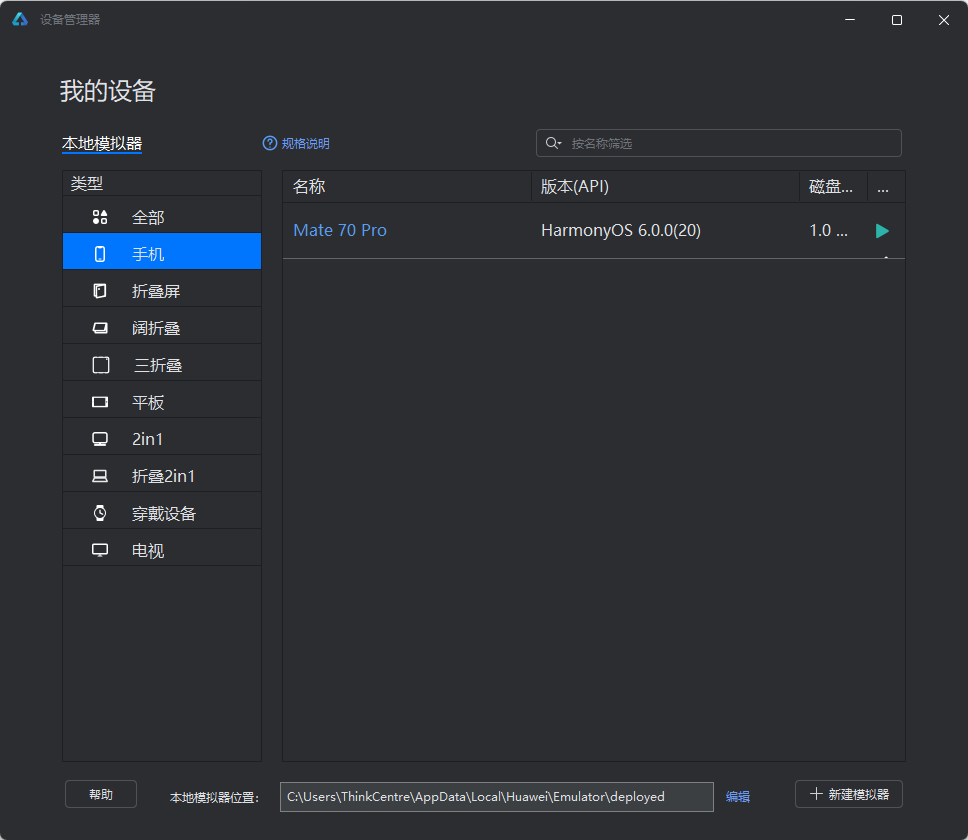Click the 磁盘... column header

pyautogui.click(x=833, y=186)
